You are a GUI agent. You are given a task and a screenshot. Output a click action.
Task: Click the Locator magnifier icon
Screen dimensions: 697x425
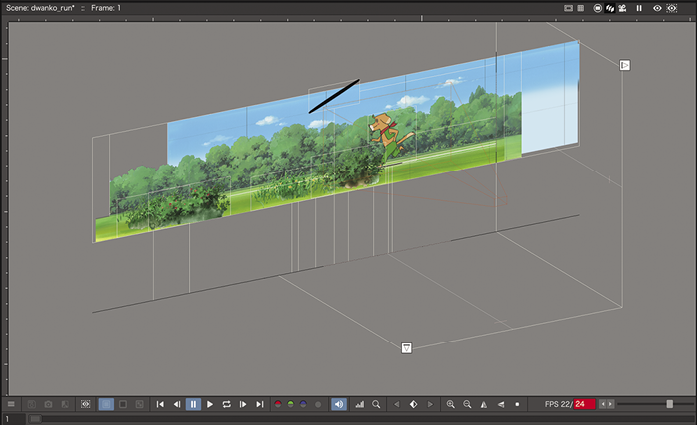coord(376,404)
